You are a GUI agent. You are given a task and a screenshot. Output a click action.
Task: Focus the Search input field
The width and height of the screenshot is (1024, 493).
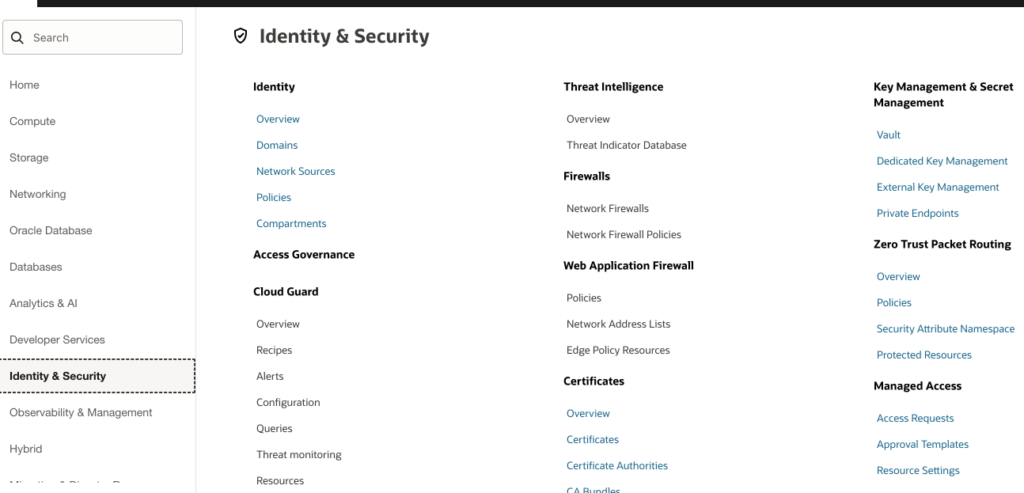(100, 38)
